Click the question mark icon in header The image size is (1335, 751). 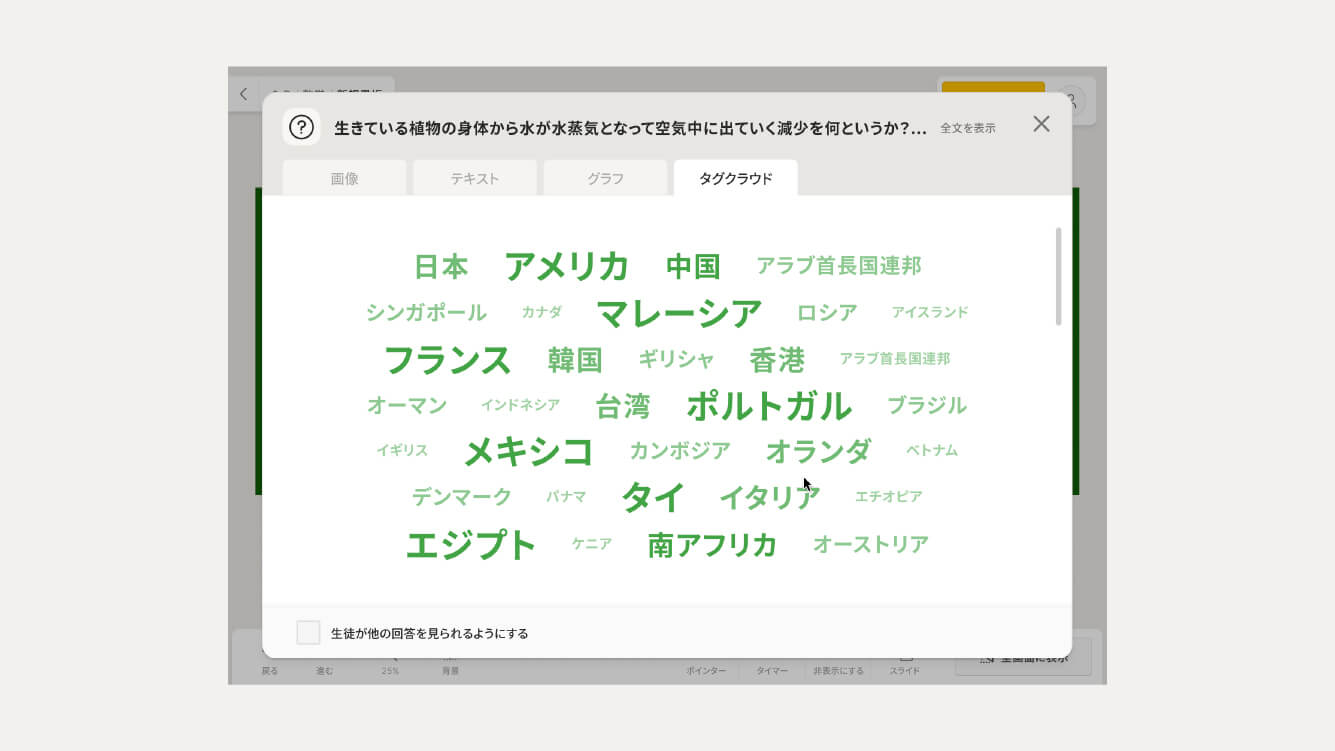pyautogui.click(x=301, y=127)
